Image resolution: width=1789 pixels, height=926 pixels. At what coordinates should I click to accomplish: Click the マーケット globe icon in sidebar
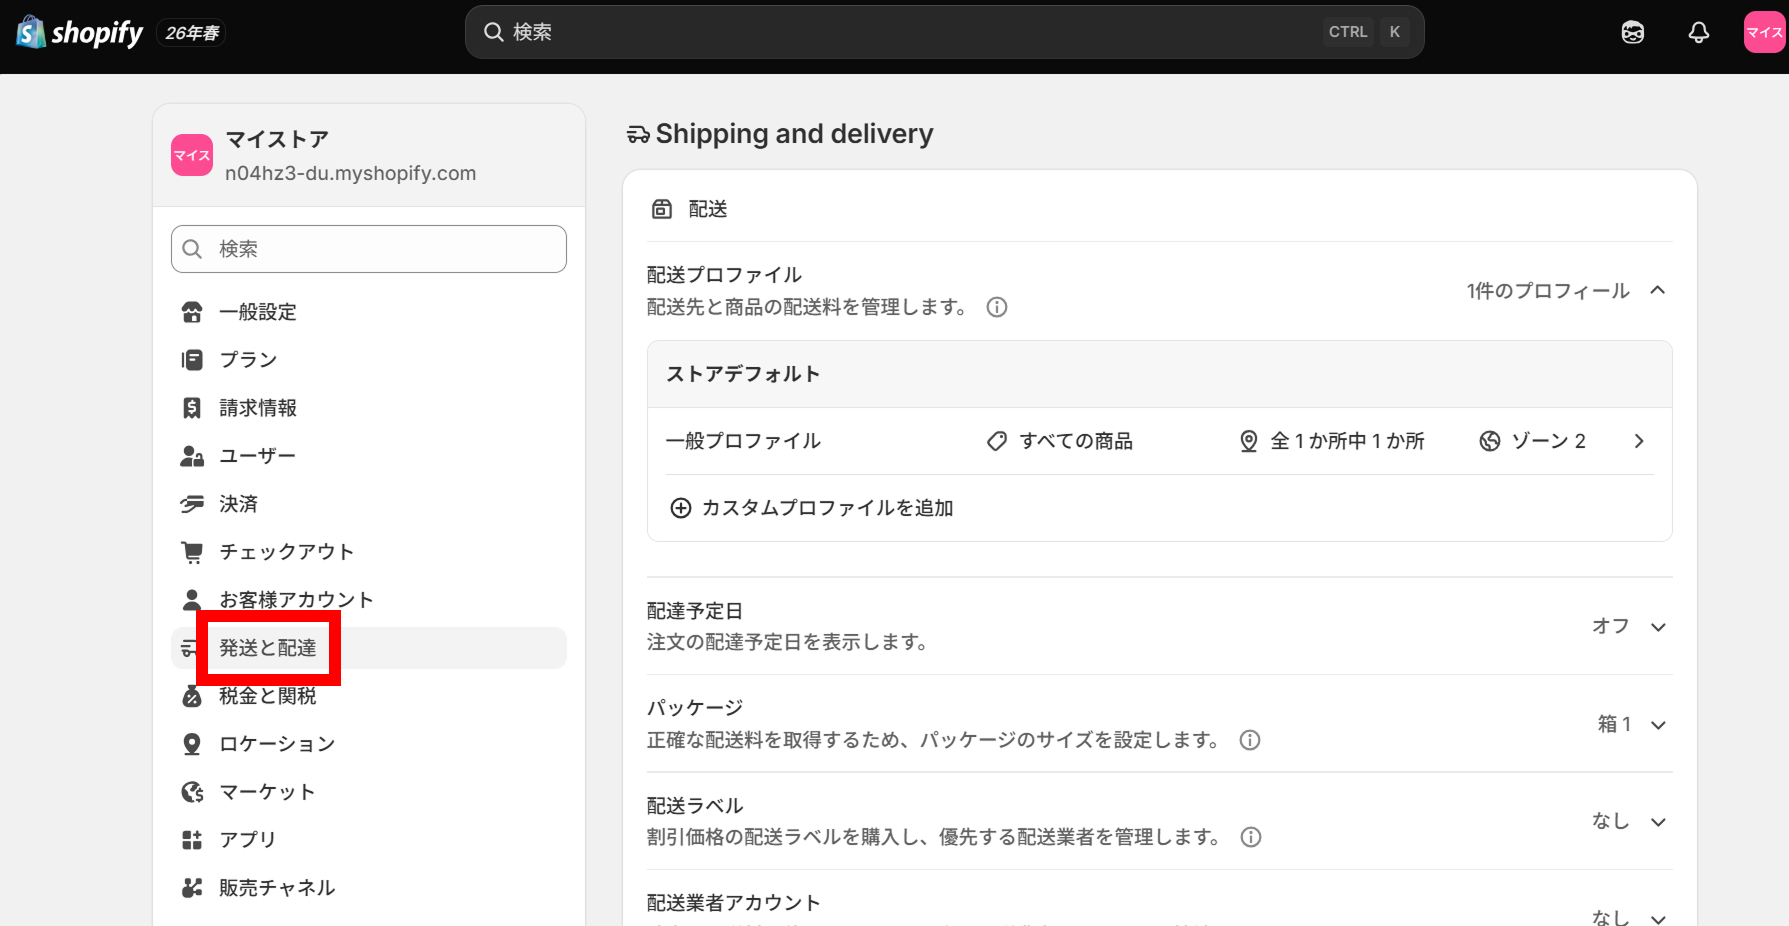[x=192, y=792]
